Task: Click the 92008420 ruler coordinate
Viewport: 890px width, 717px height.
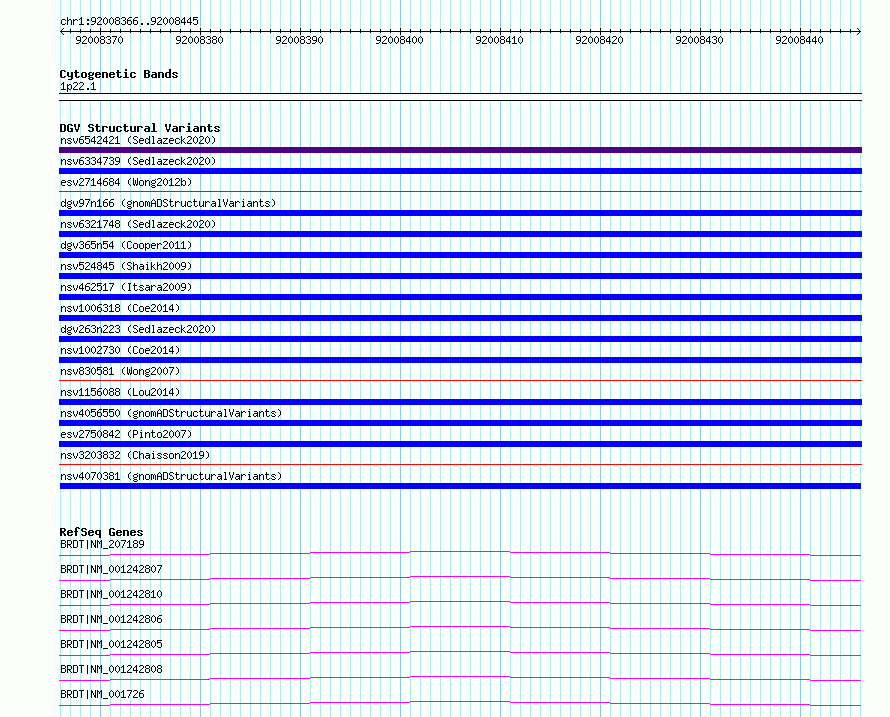Action: point(599,40)
